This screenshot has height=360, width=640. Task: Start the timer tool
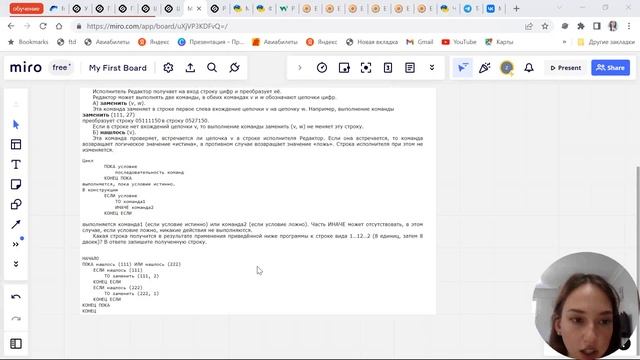322,68
